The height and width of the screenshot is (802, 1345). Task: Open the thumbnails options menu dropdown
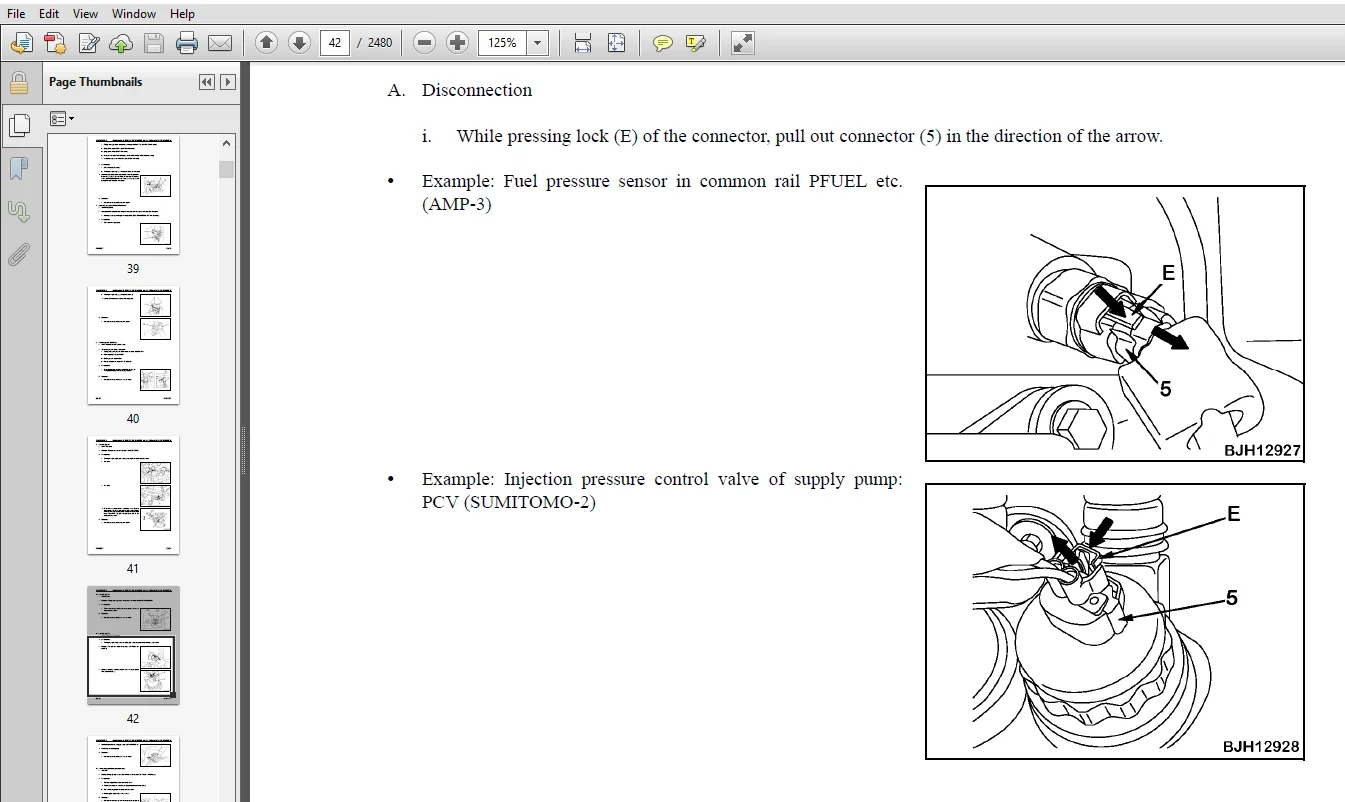point(62,119)
